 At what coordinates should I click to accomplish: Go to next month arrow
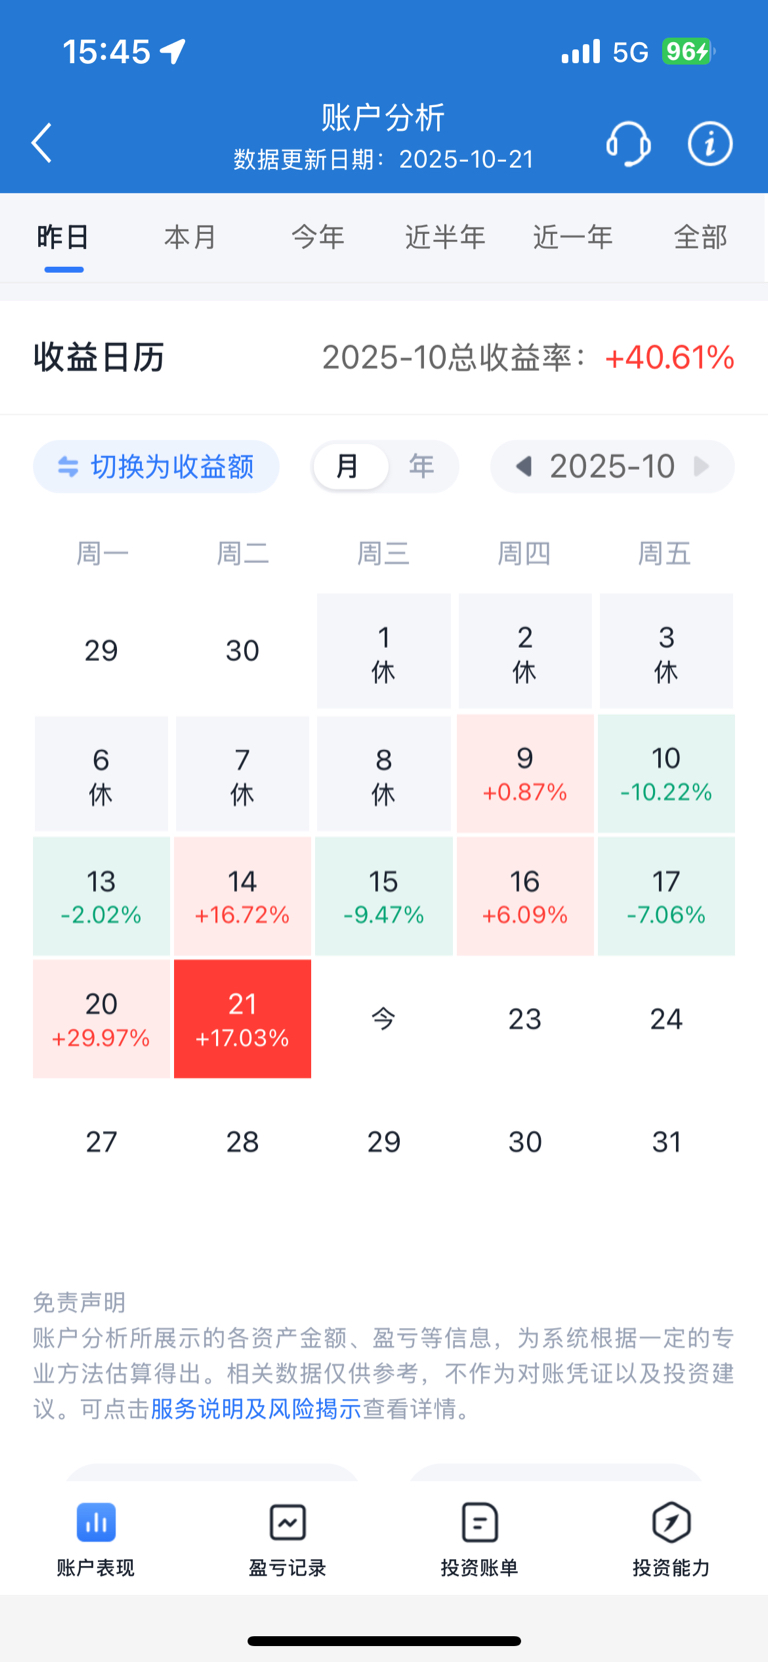(x=702, y=467)
